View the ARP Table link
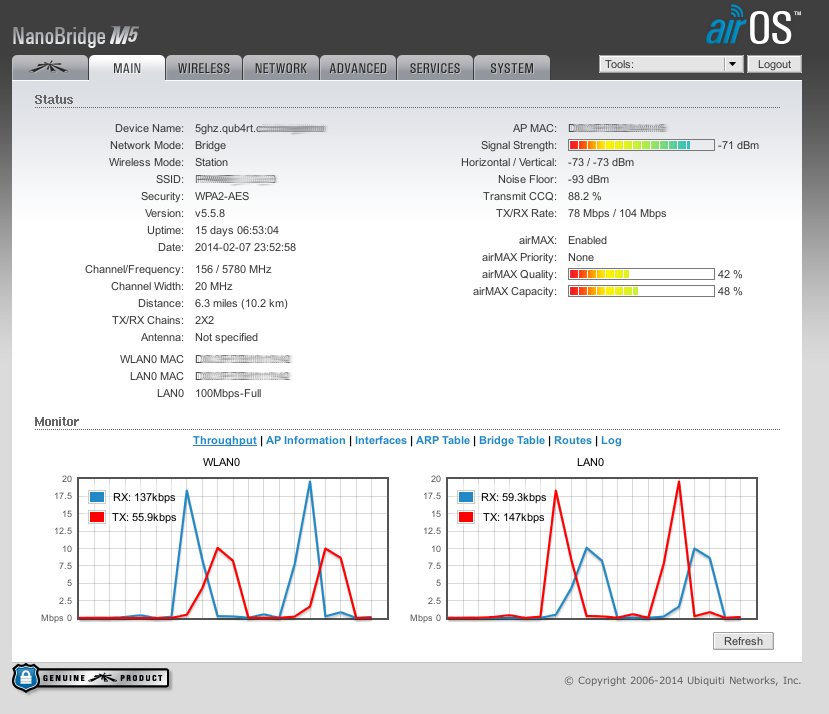This screenshot has height=714, width=829. pos(443,440)
